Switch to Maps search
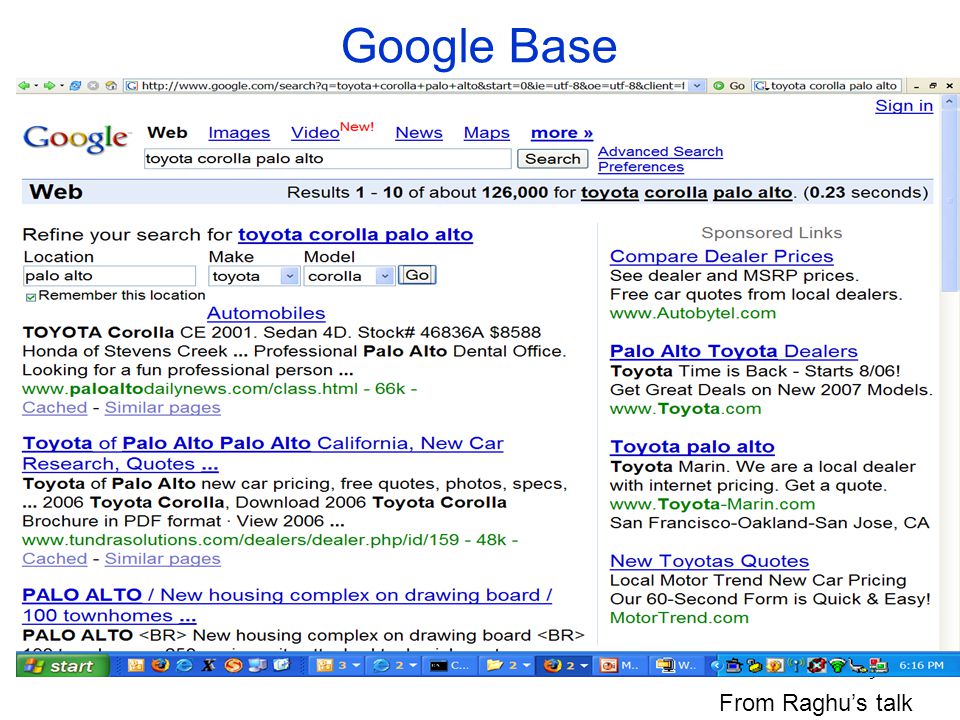Viewport: 960px width, 720px height. pyautogui.click(x=487, y=133)
